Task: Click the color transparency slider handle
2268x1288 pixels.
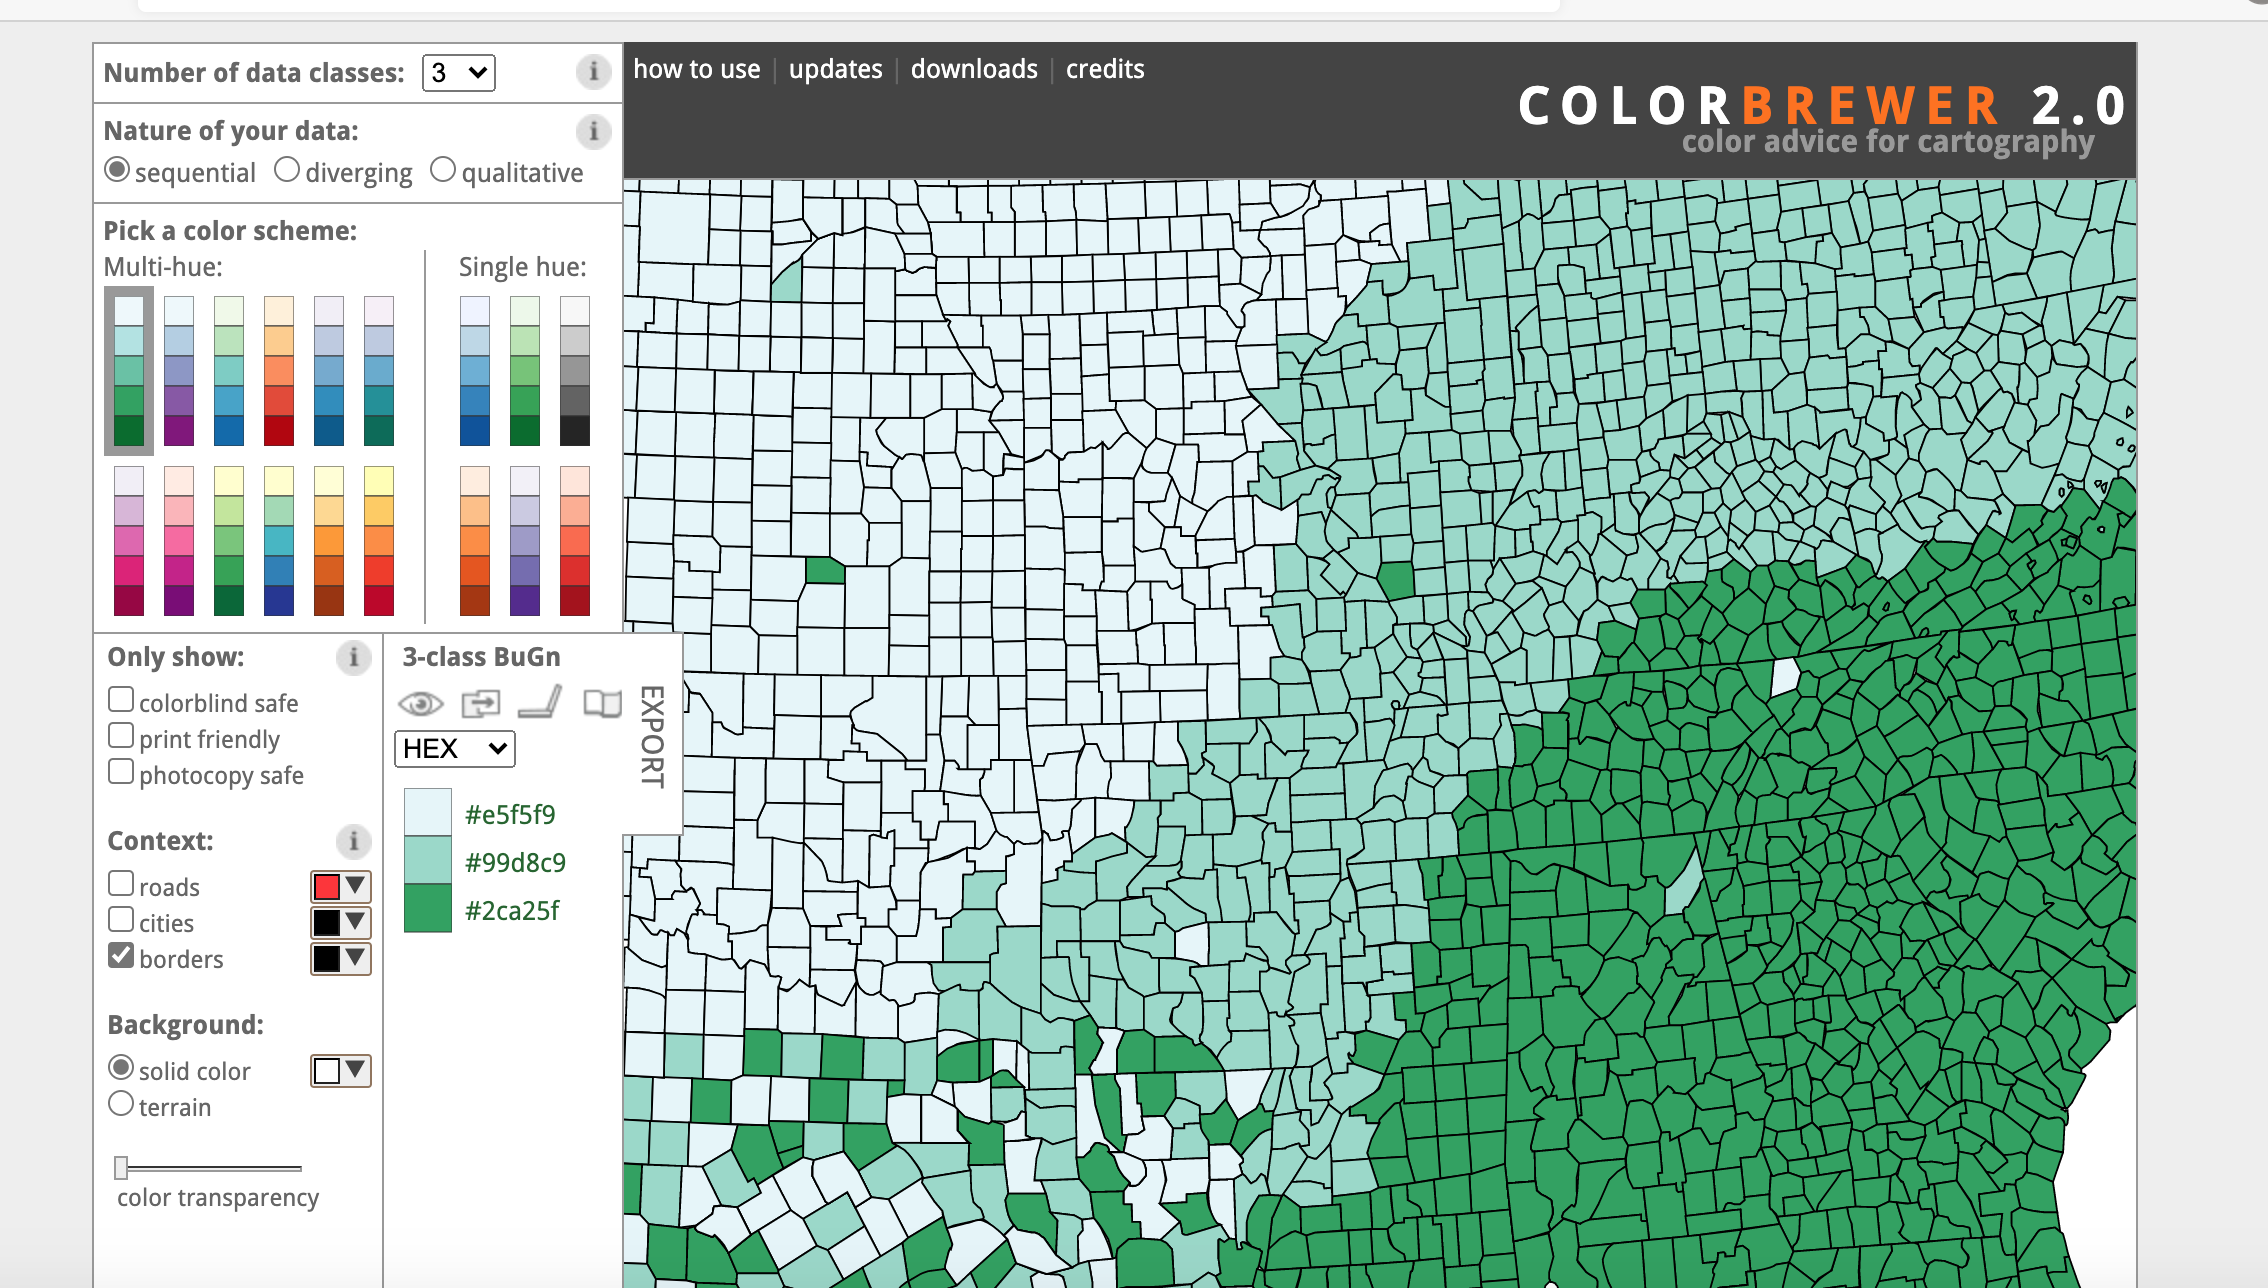Action: pos(121,1167)
